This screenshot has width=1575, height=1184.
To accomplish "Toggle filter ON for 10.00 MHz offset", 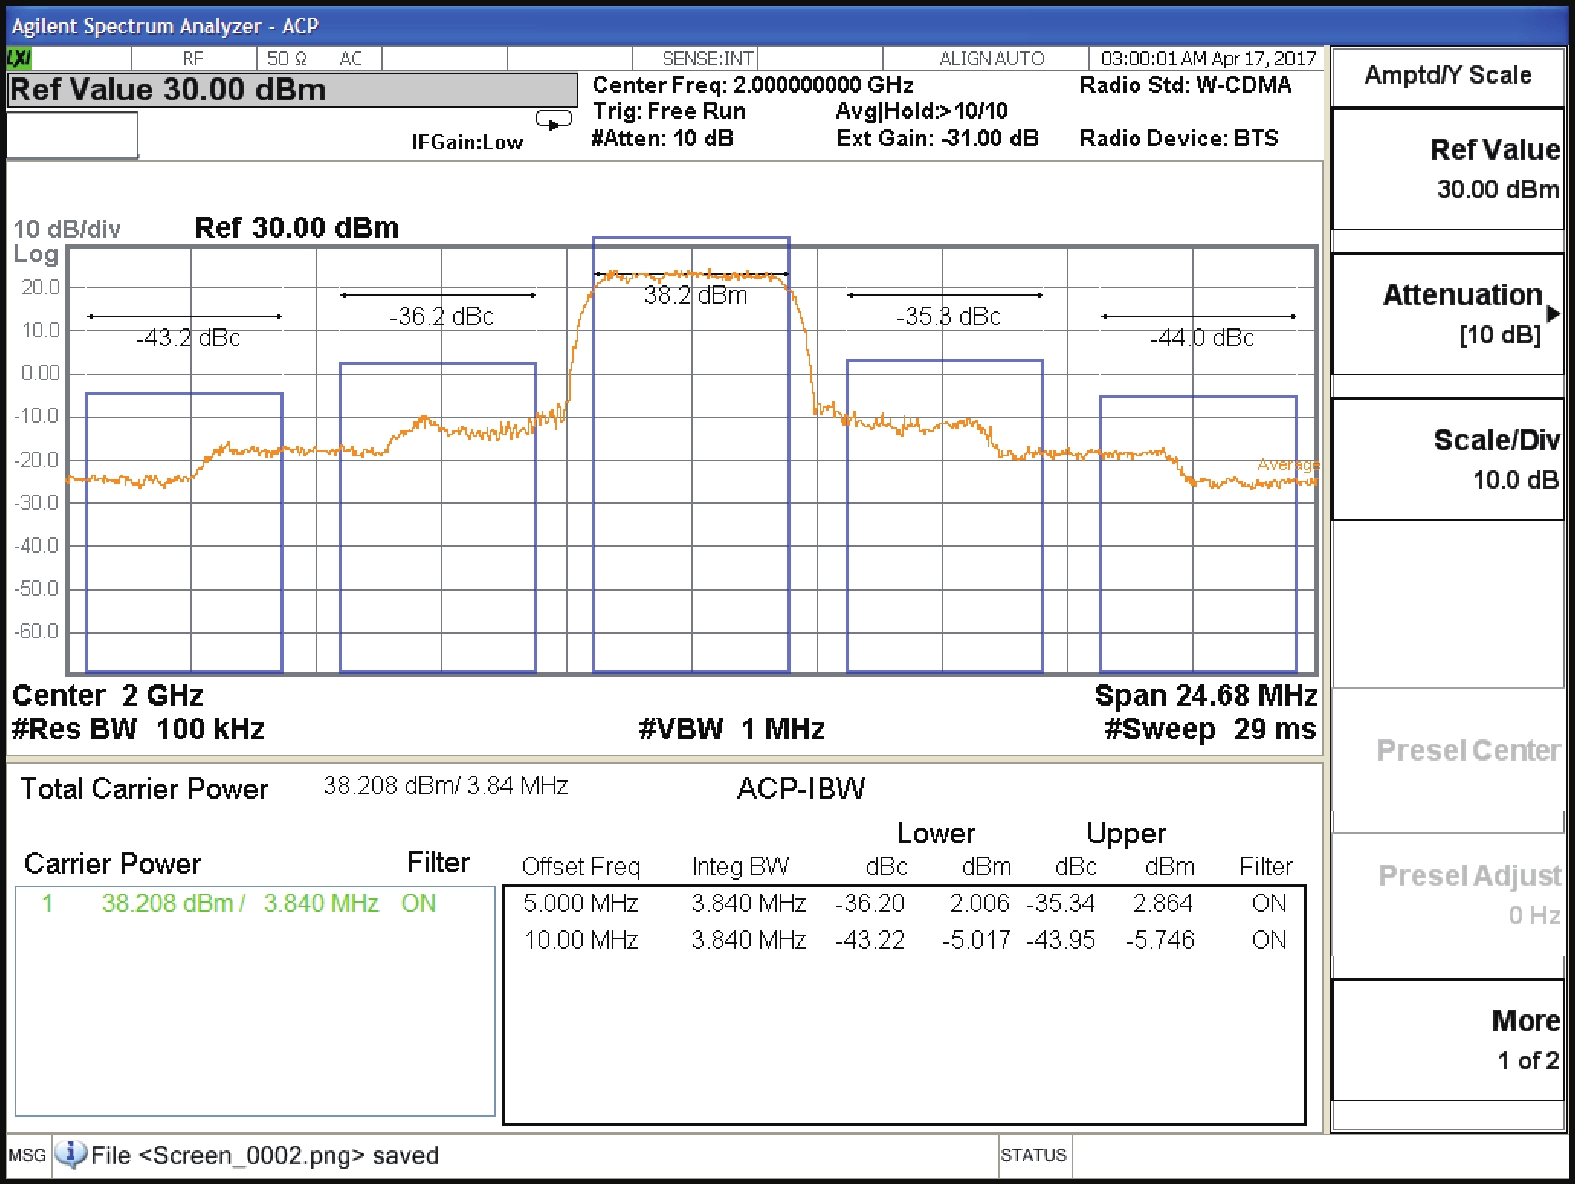I will pyautogui.click(x=1268, y=940).
